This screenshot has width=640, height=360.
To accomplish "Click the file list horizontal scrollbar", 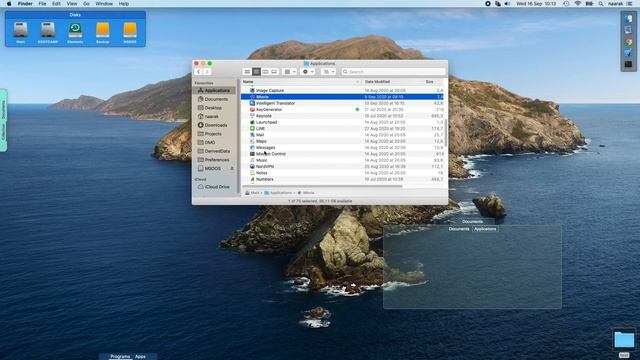I will [x=322, y=187].
